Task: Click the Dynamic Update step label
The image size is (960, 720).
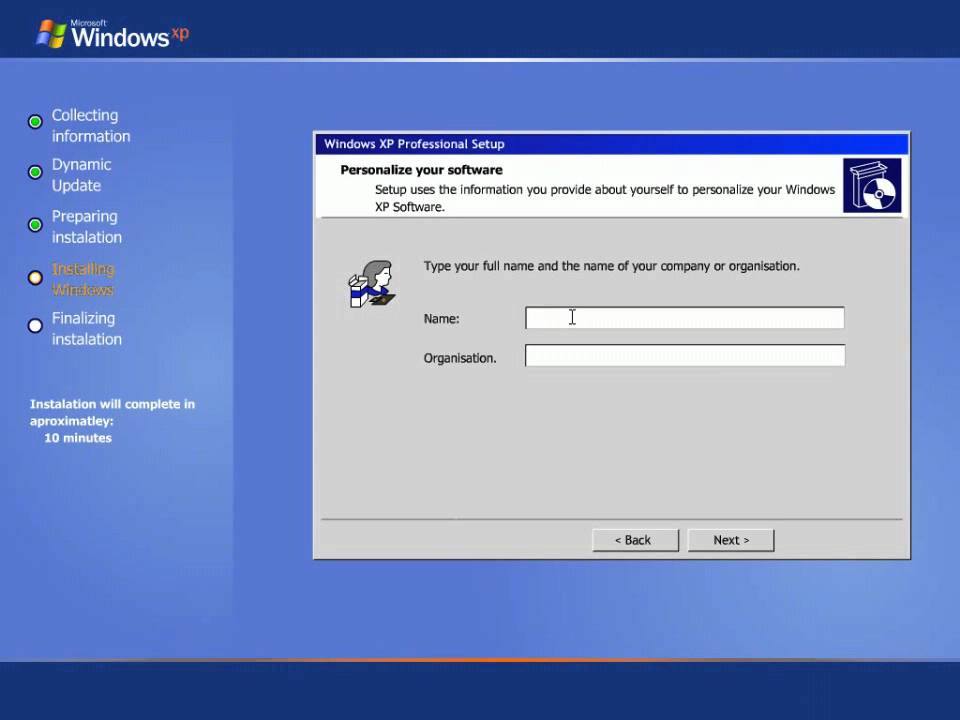Action: (x=81, y=175)
